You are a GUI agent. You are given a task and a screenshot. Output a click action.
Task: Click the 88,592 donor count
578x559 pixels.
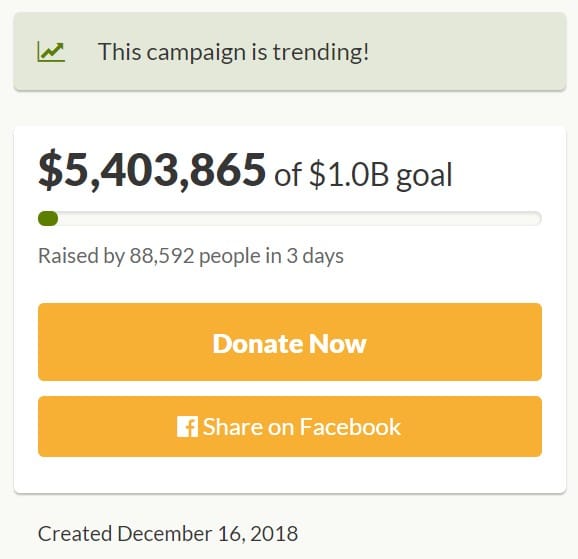tap(162, 256)
